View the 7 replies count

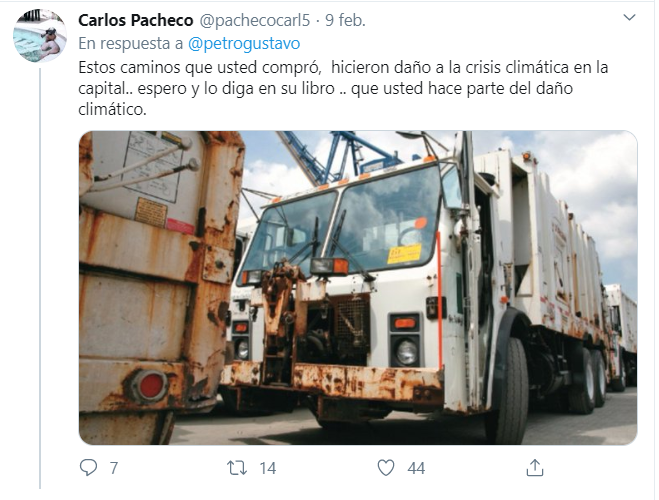113,468
